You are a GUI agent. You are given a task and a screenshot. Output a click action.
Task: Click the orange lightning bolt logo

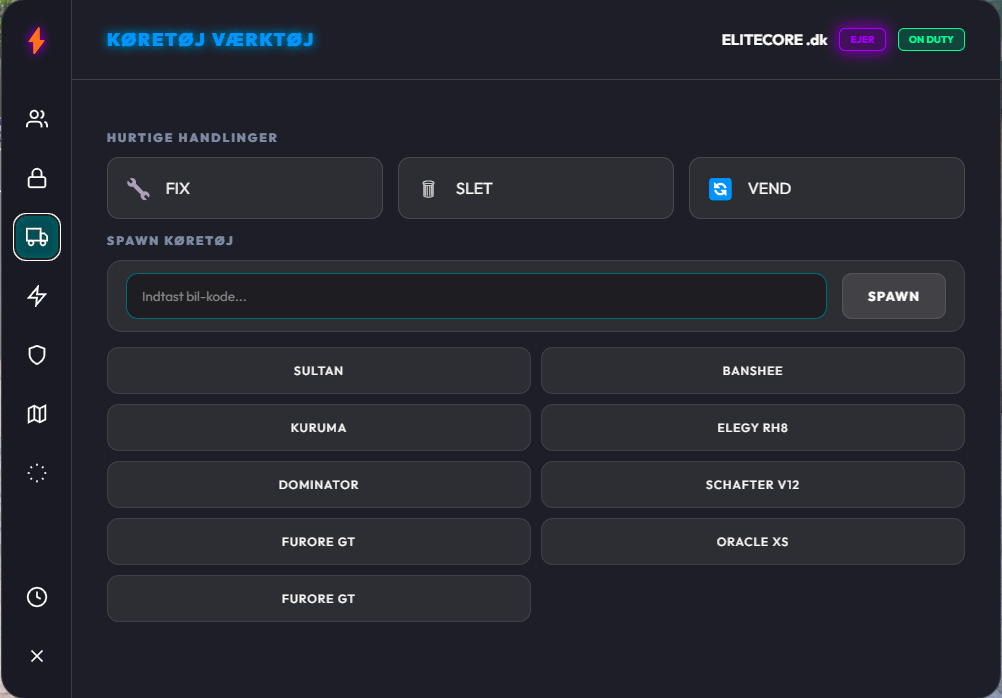36,40
